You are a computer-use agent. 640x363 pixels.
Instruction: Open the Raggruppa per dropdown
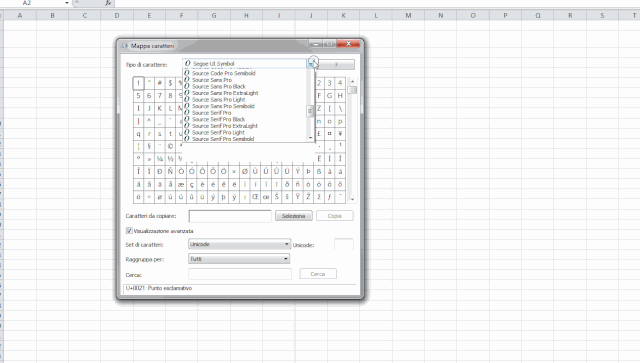[x=239, y=259]
